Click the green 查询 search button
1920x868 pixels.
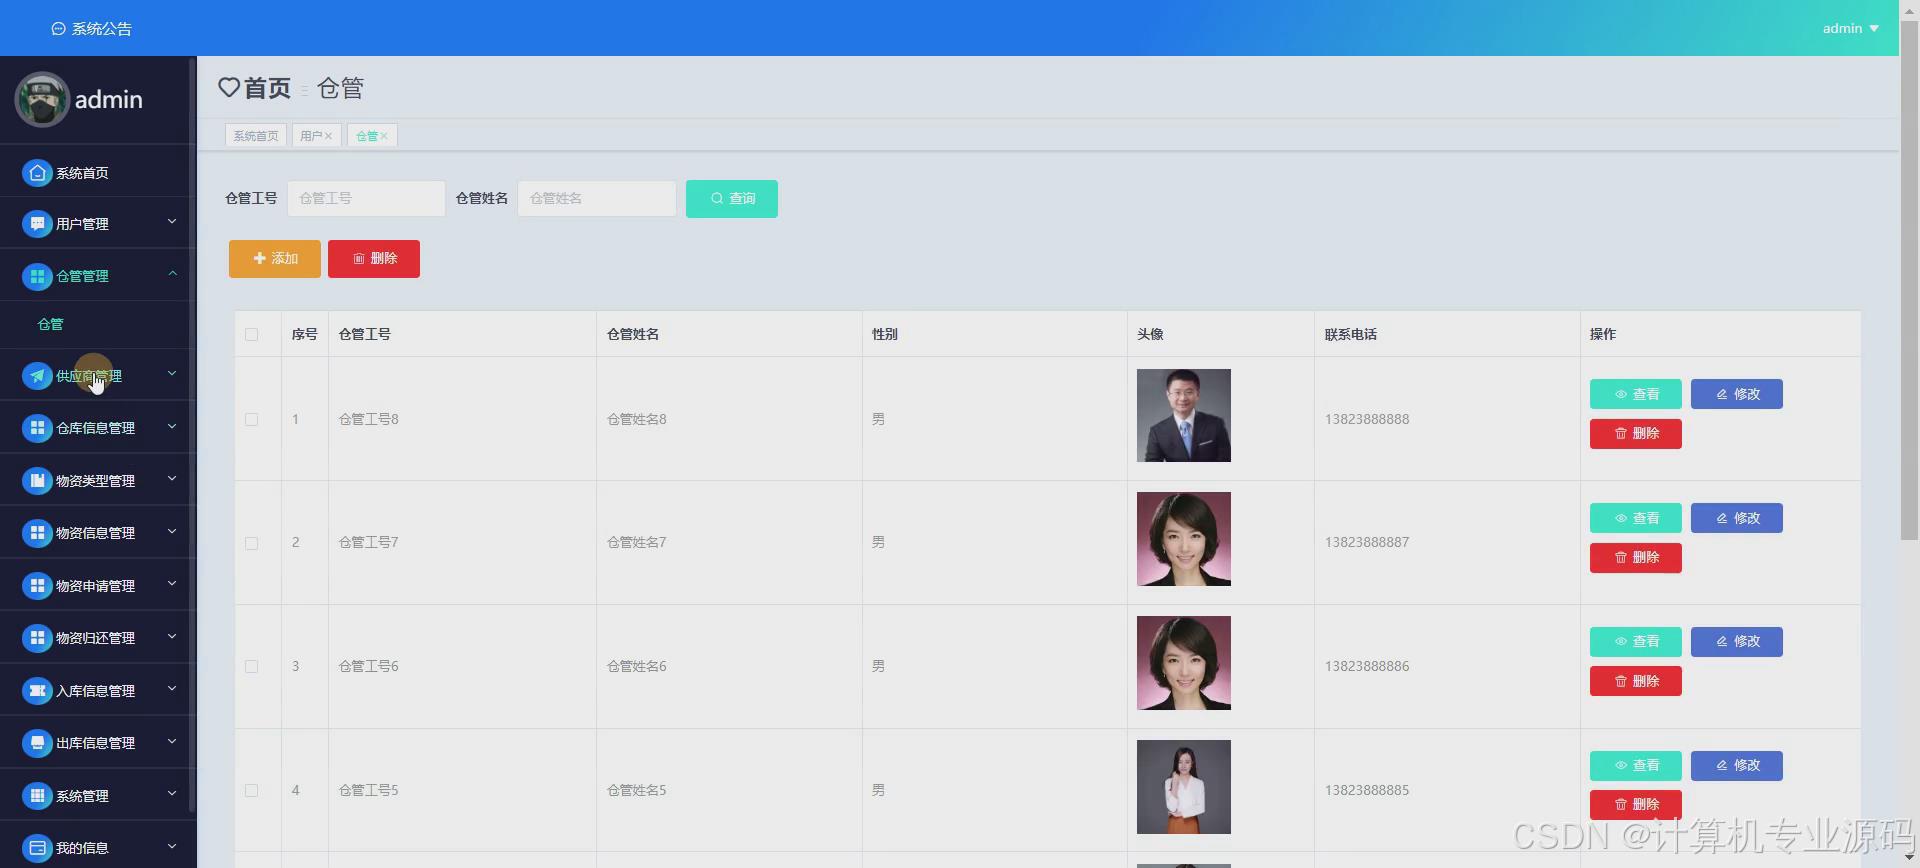(732, 199)
